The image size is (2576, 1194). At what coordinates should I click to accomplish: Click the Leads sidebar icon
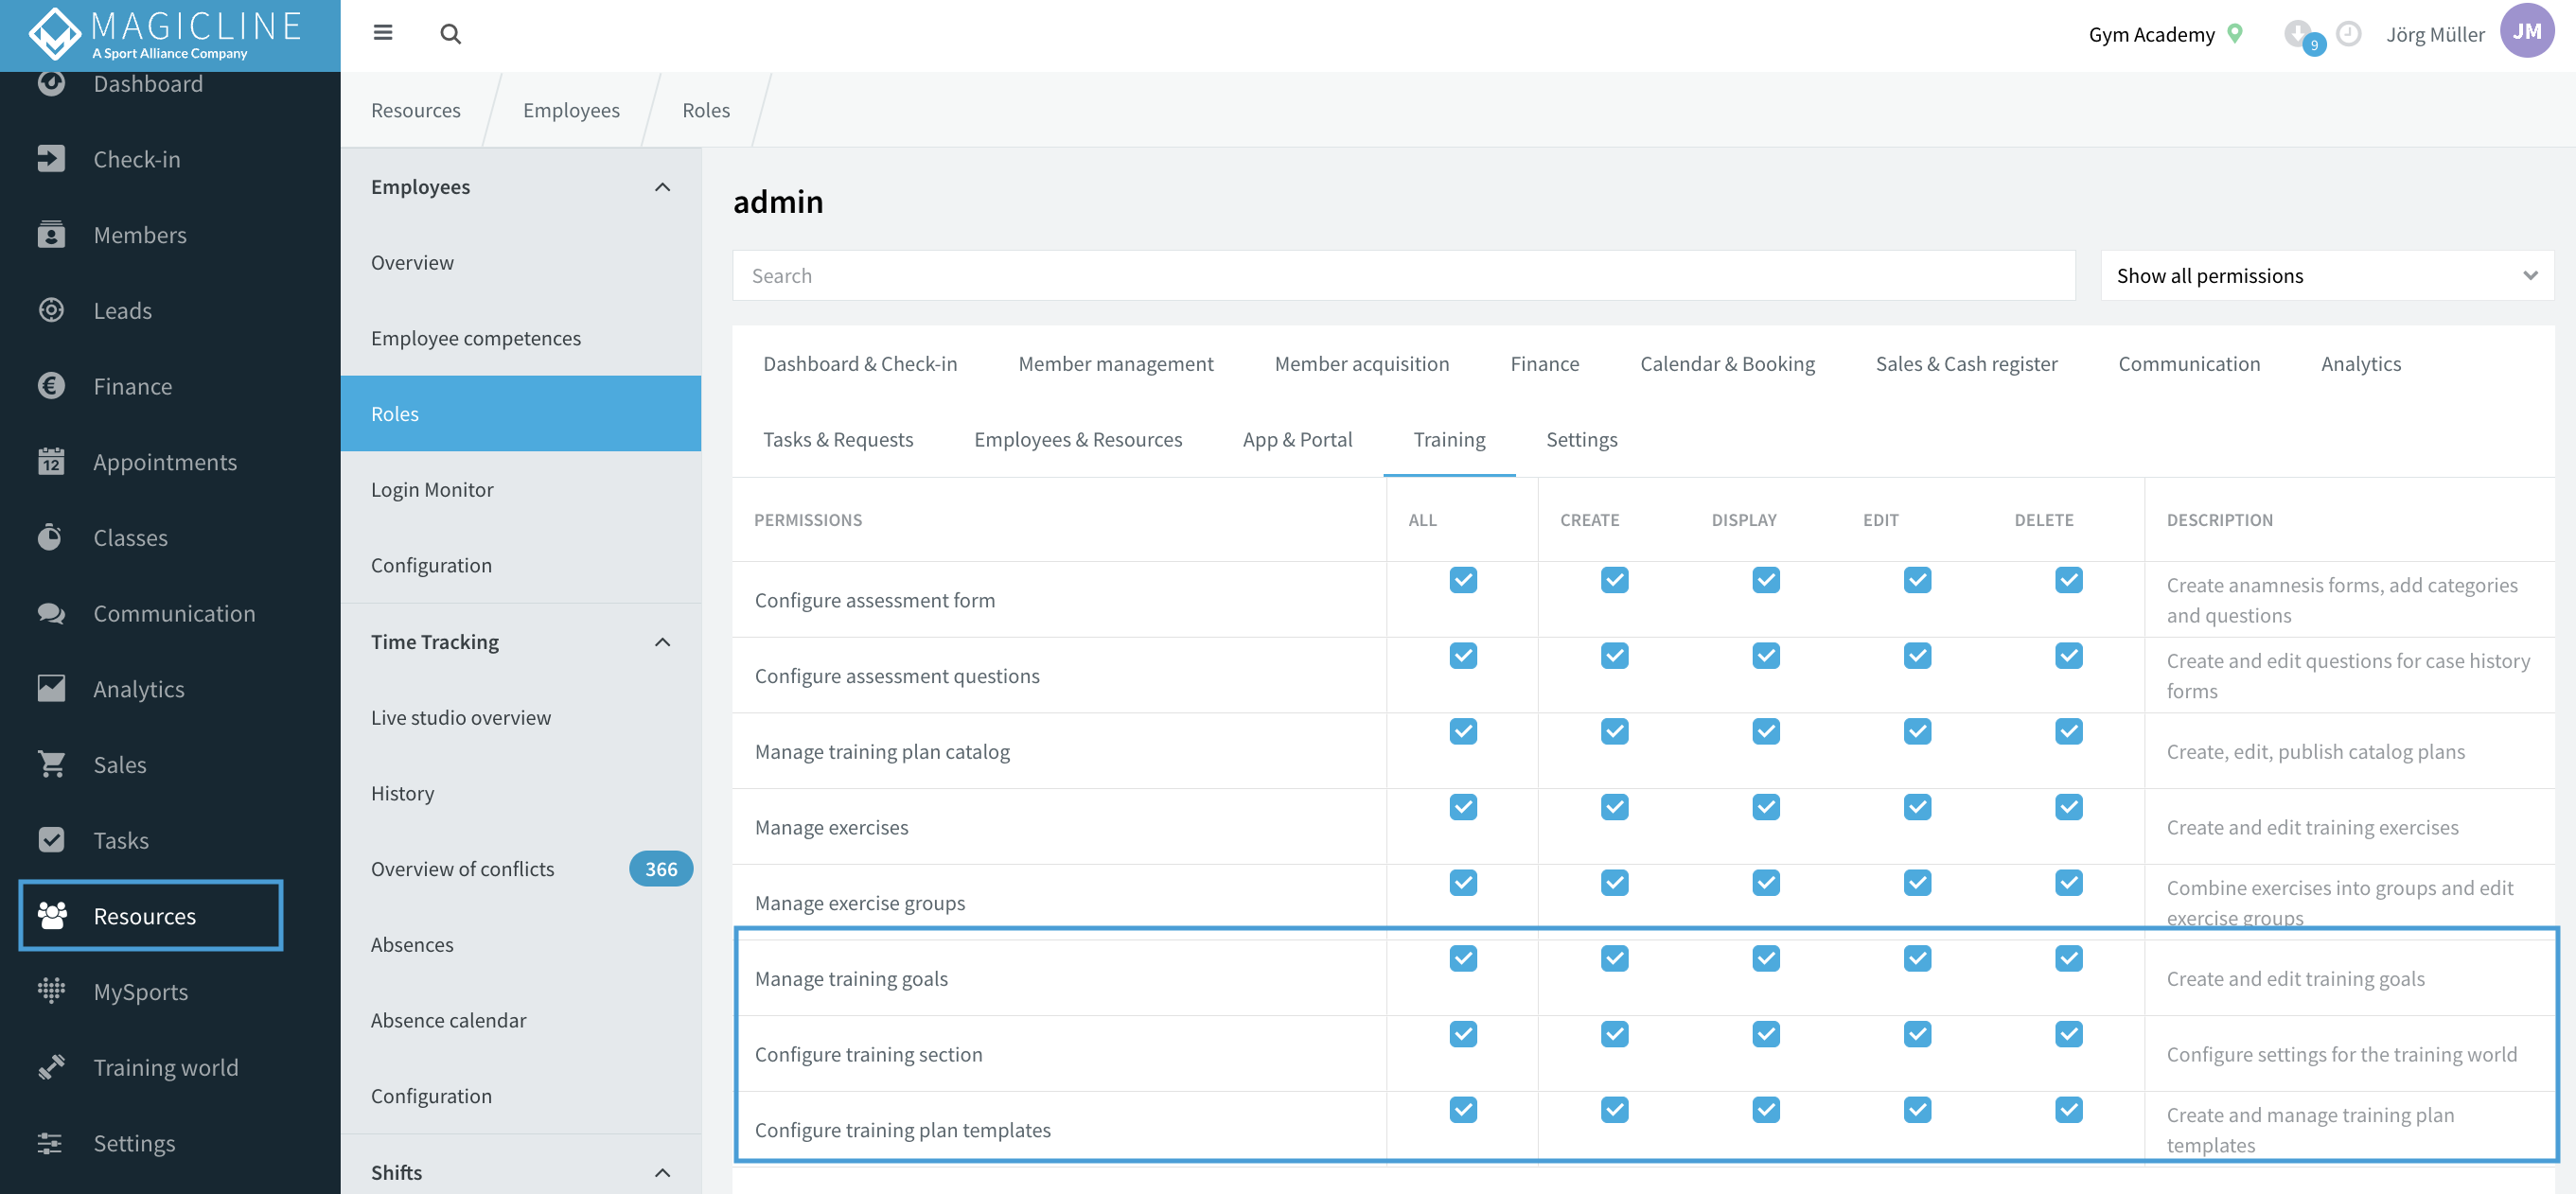pos(51,310)
